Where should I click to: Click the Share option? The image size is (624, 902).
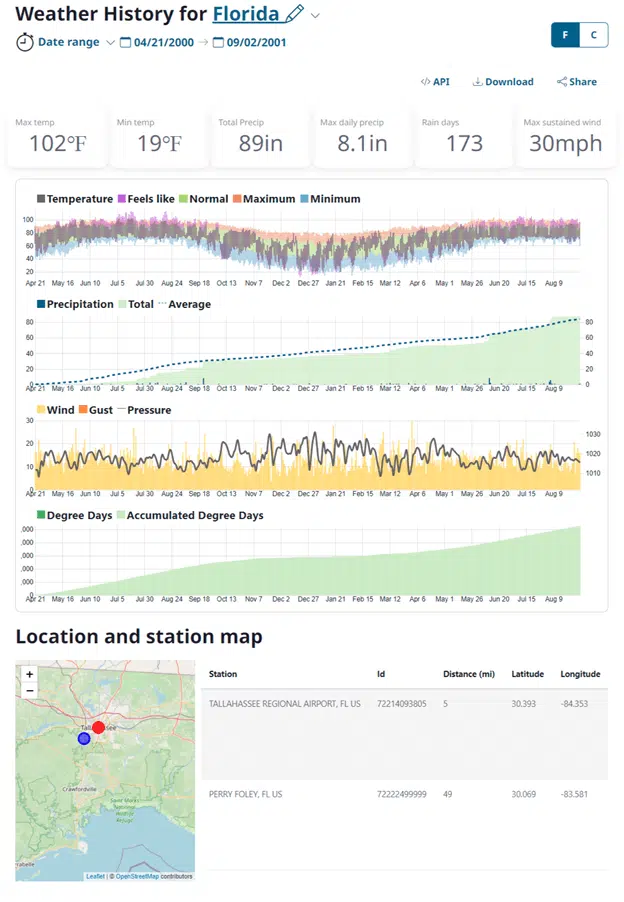click(x=577, y=82)
